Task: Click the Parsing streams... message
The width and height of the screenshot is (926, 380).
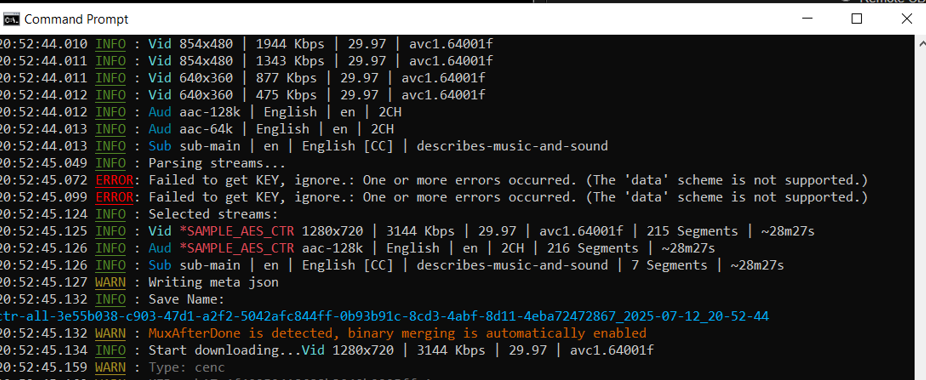Action: pyautogui.click(x=217, y=163)
